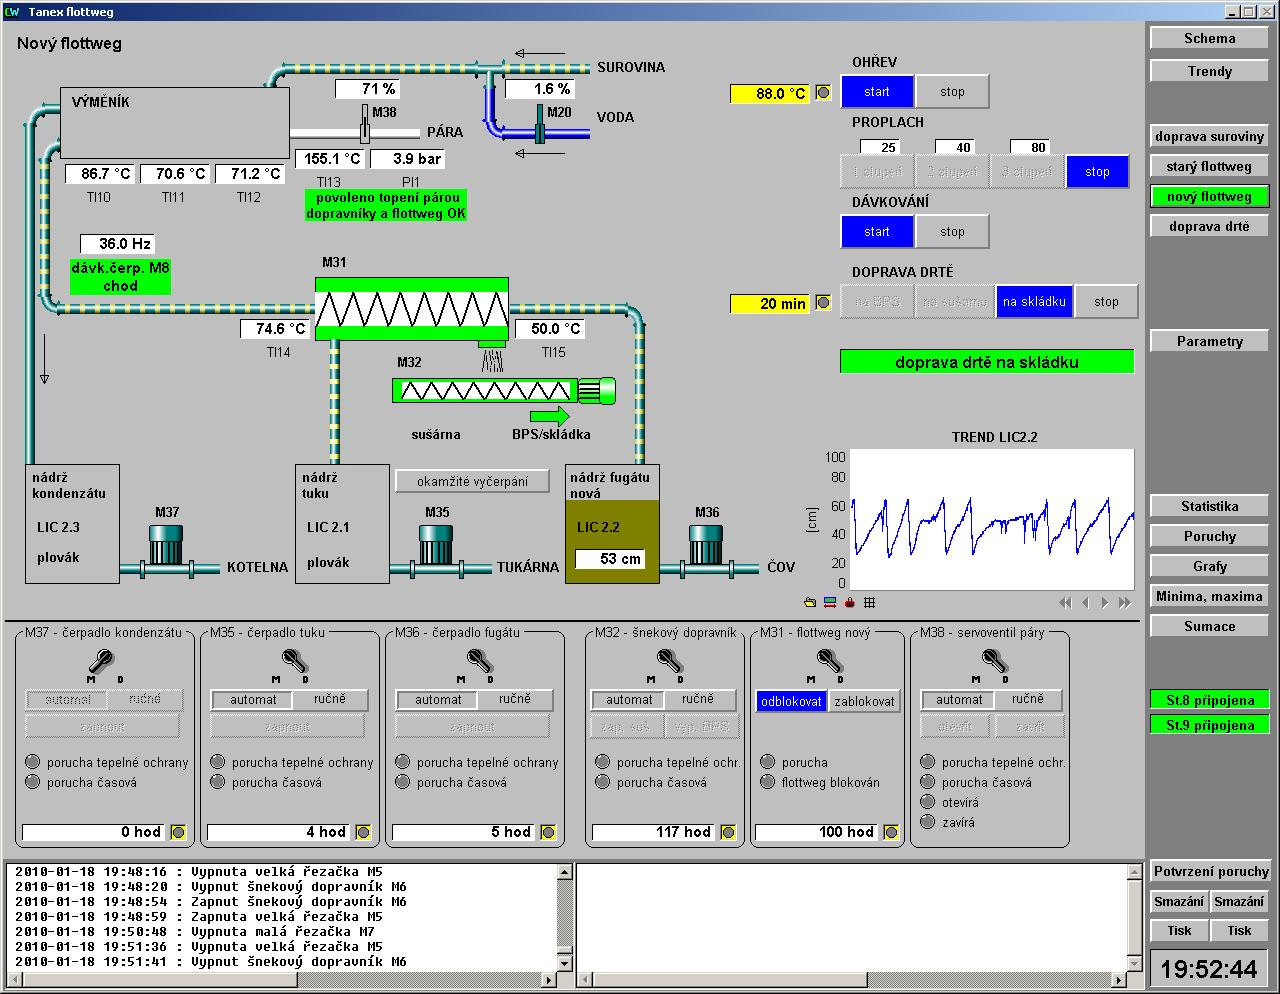Viewport: 1280px width, 994px height.
Task: Click yellow reset icon beside 117 hod
Action: pos(728,832)
